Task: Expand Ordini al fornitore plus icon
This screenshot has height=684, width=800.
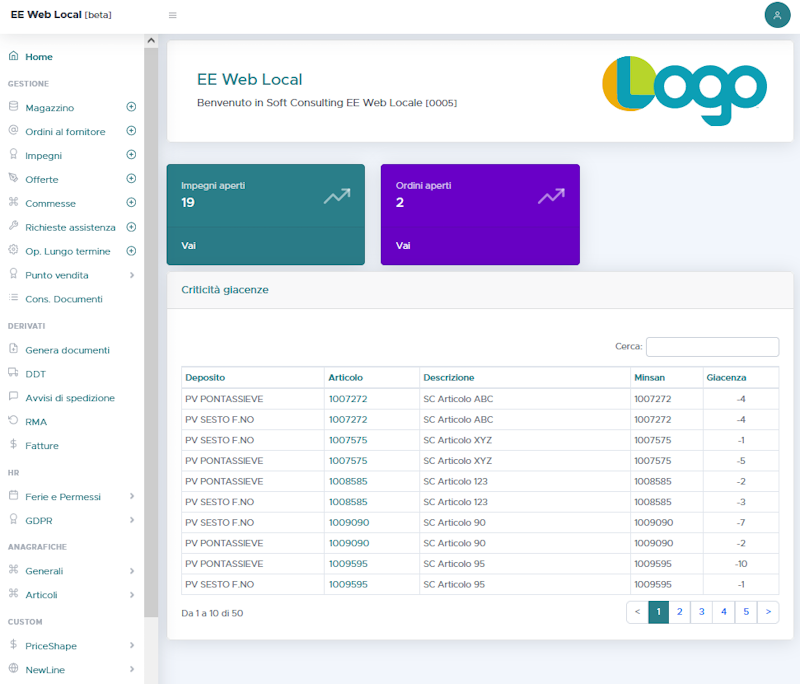Action: (131, 131)
